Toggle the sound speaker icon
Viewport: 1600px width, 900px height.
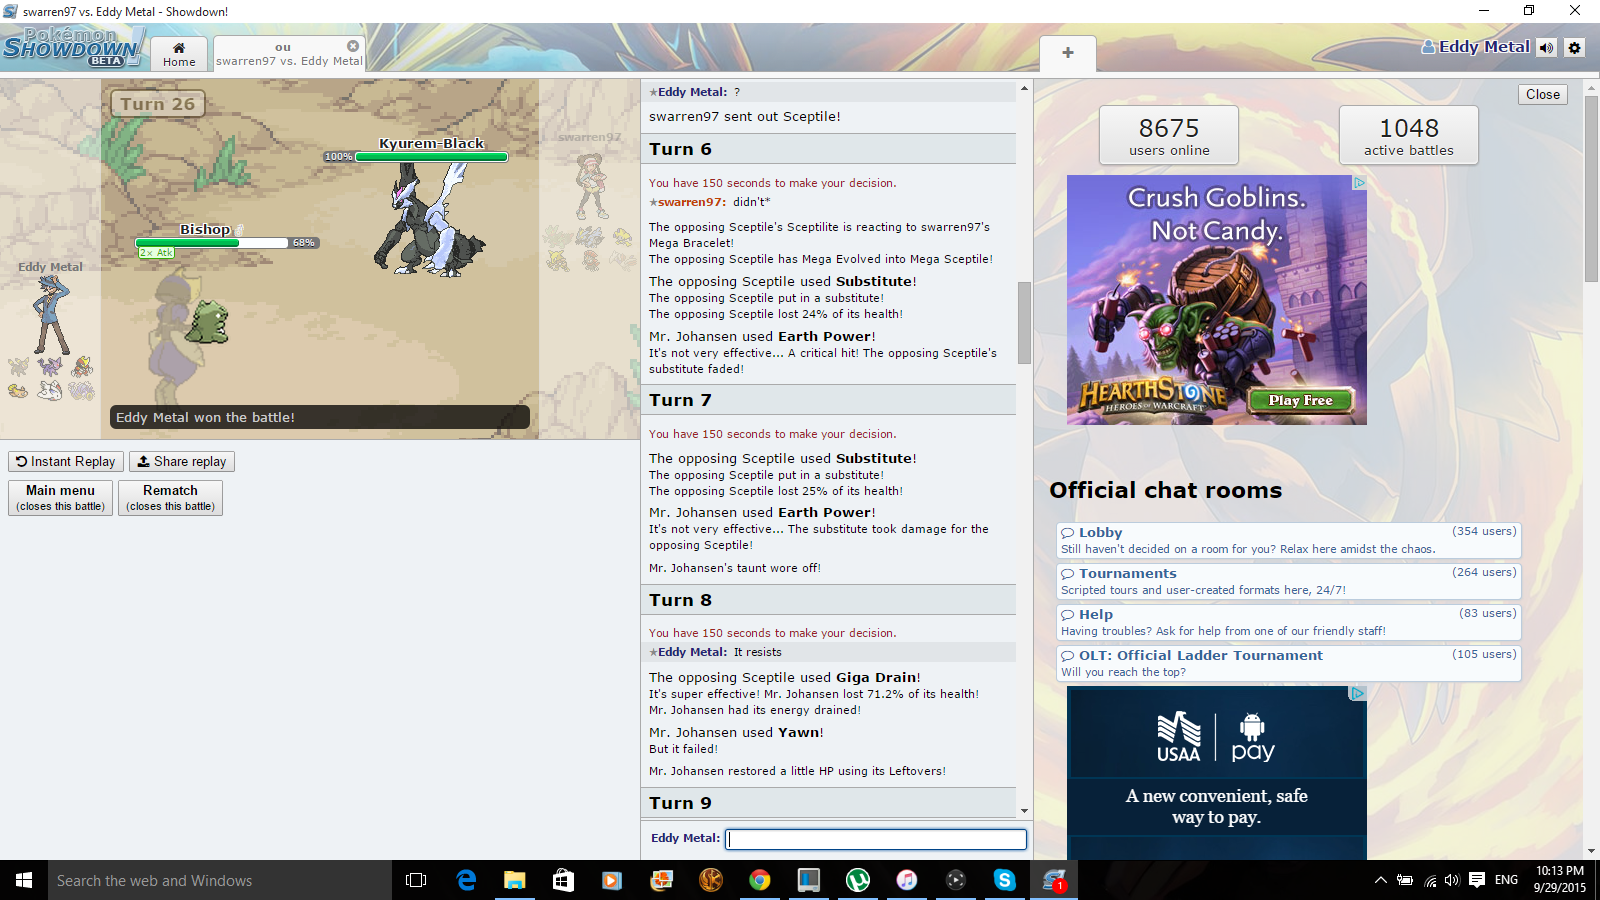(1547, 48)
